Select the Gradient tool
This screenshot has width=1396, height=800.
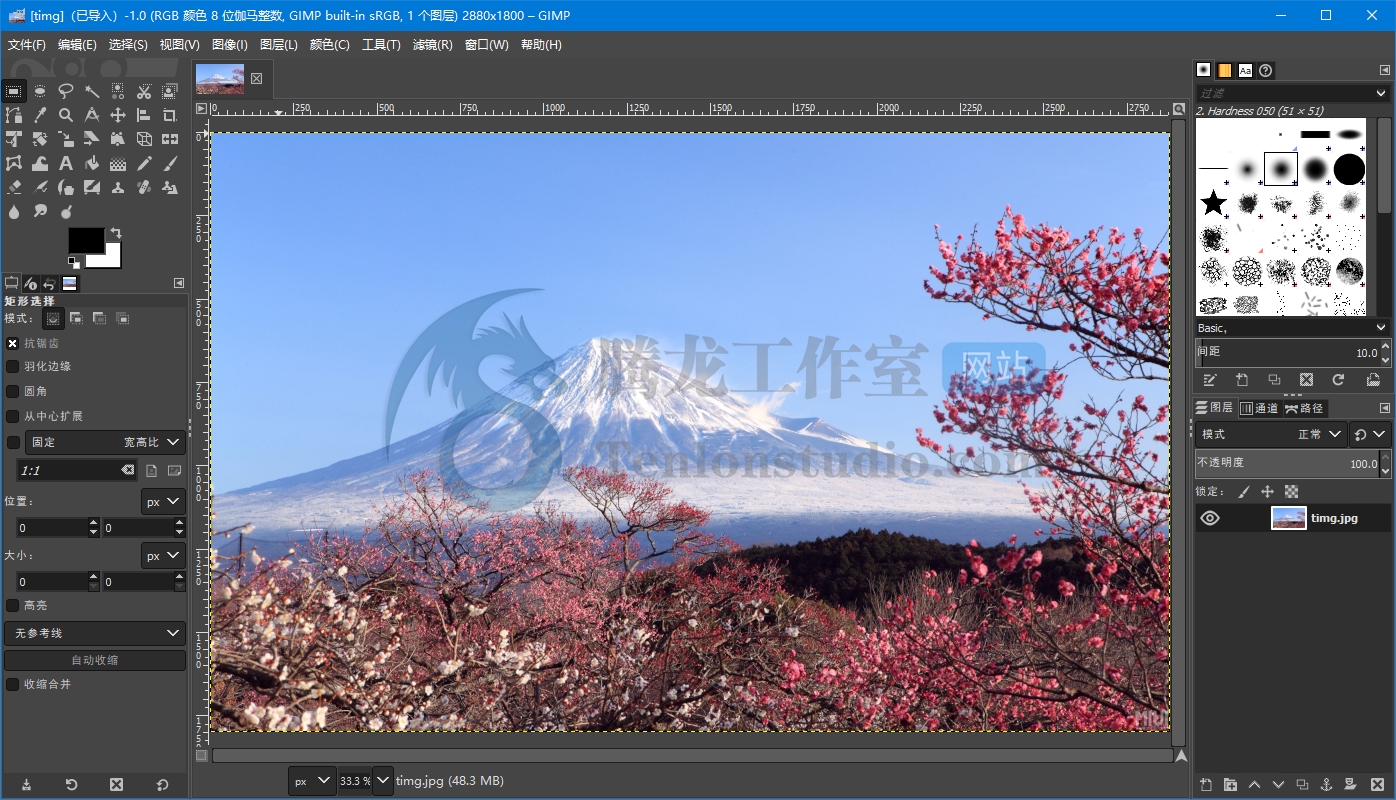(118, 163)
